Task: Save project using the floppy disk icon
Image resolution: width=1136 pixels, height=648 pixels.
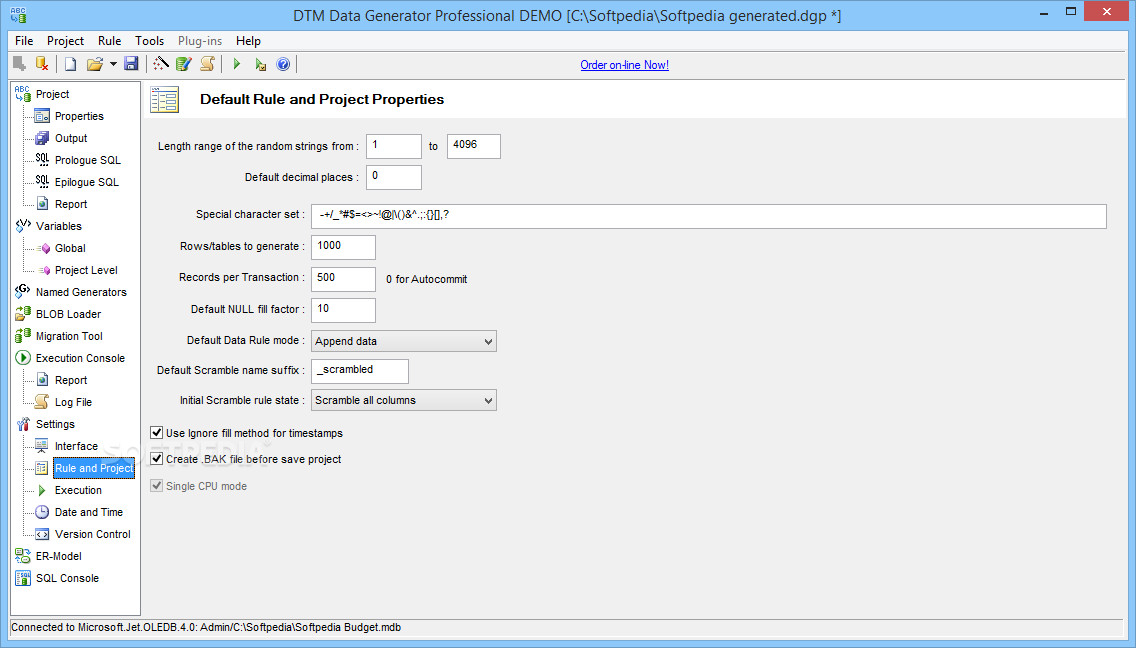Action: click(x=131, y=64)
